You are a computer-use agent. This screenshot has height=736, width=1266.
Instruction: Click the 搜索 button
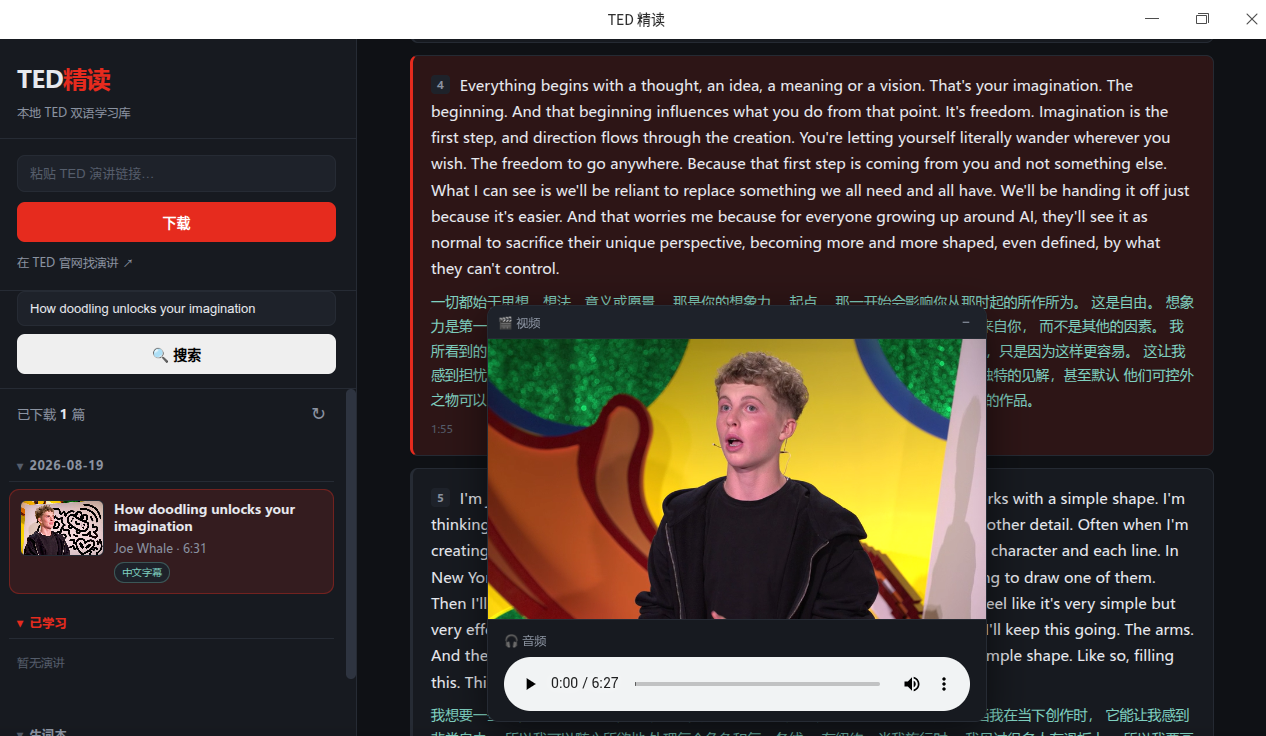(176, 354)
